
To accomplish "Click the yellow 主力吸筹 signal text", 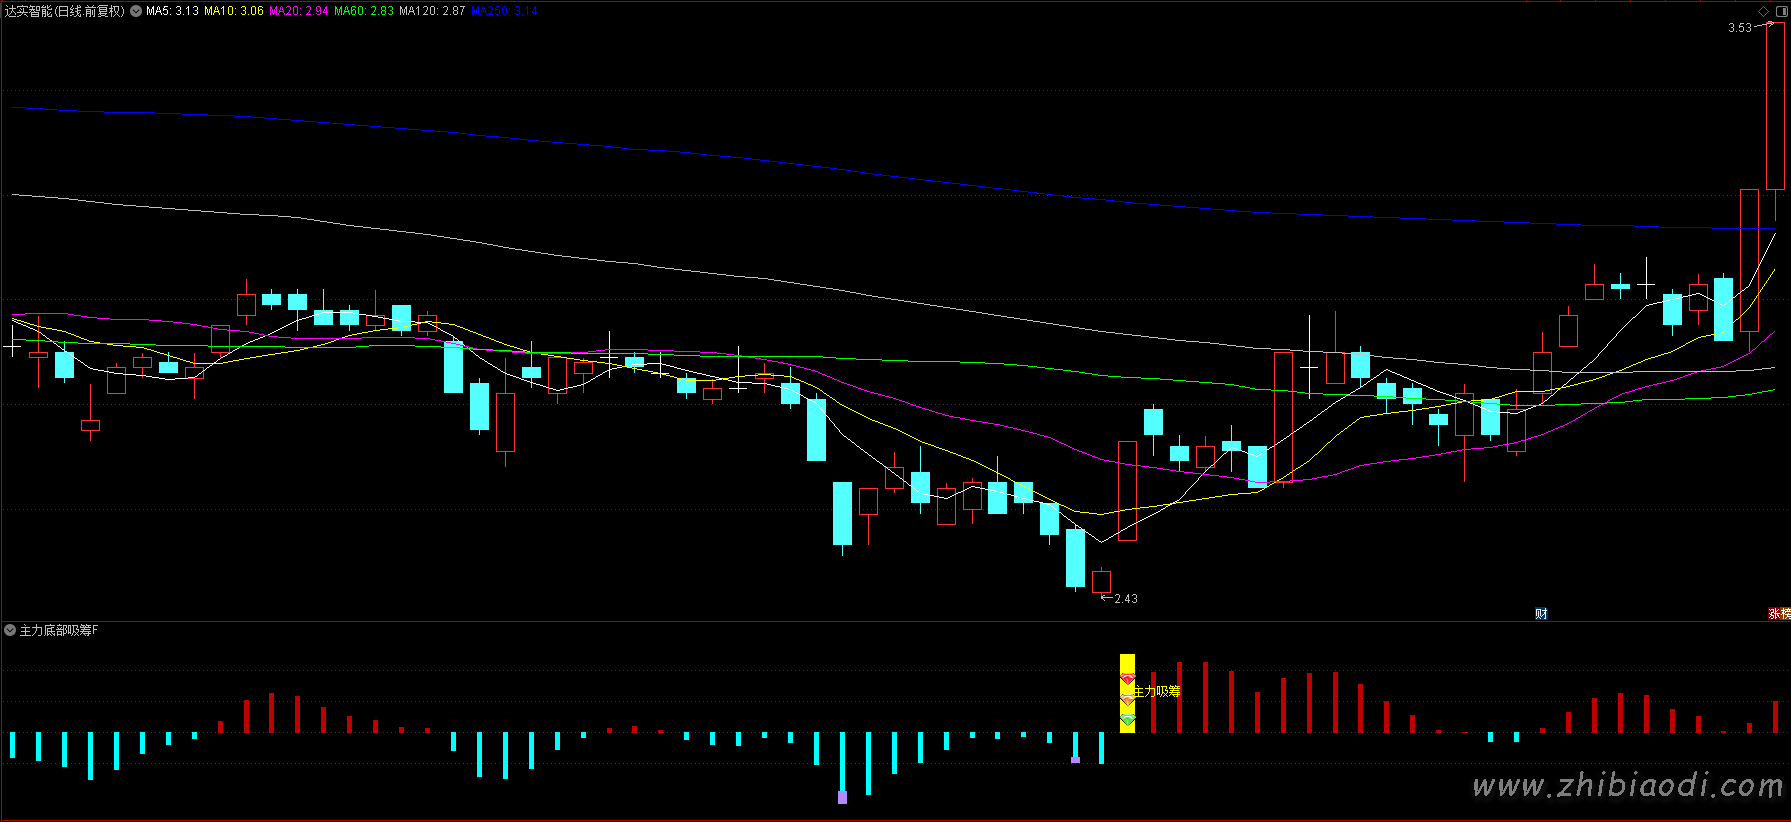I will click(1157, 691).
